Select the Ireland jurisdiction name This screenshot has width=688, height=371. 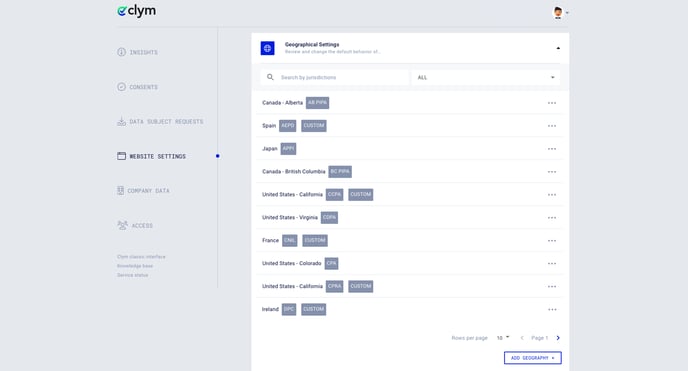click(270, 309)
